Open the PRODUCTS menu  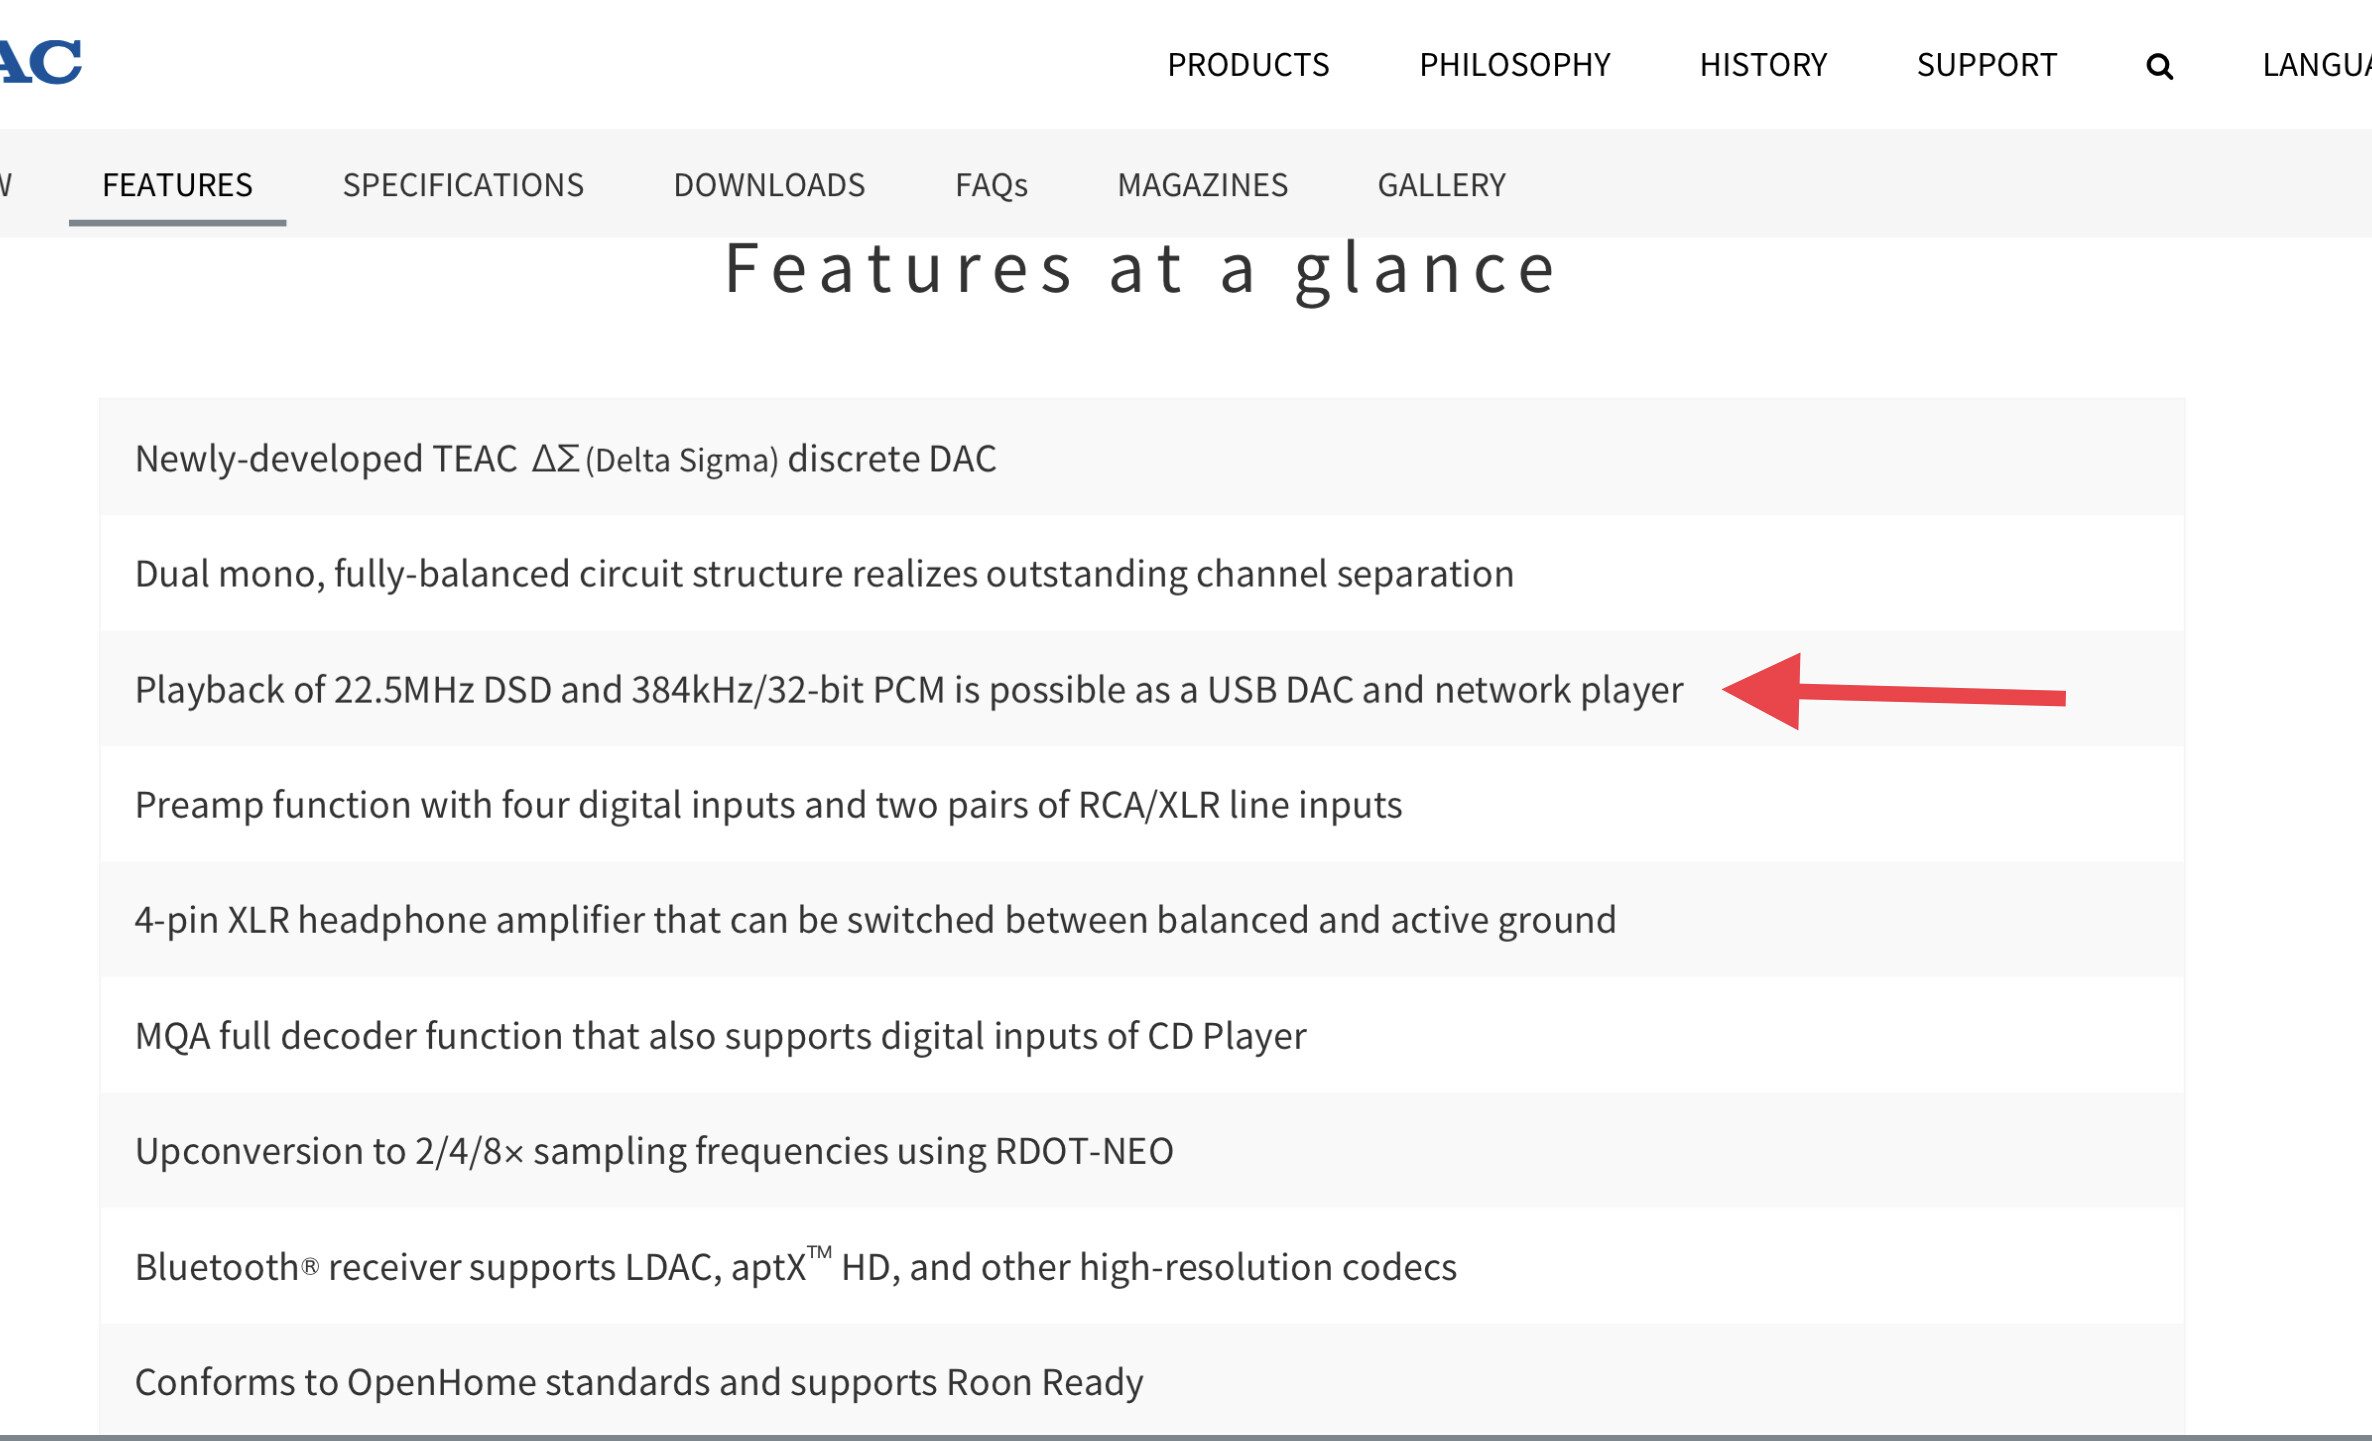click(1248, 65)
